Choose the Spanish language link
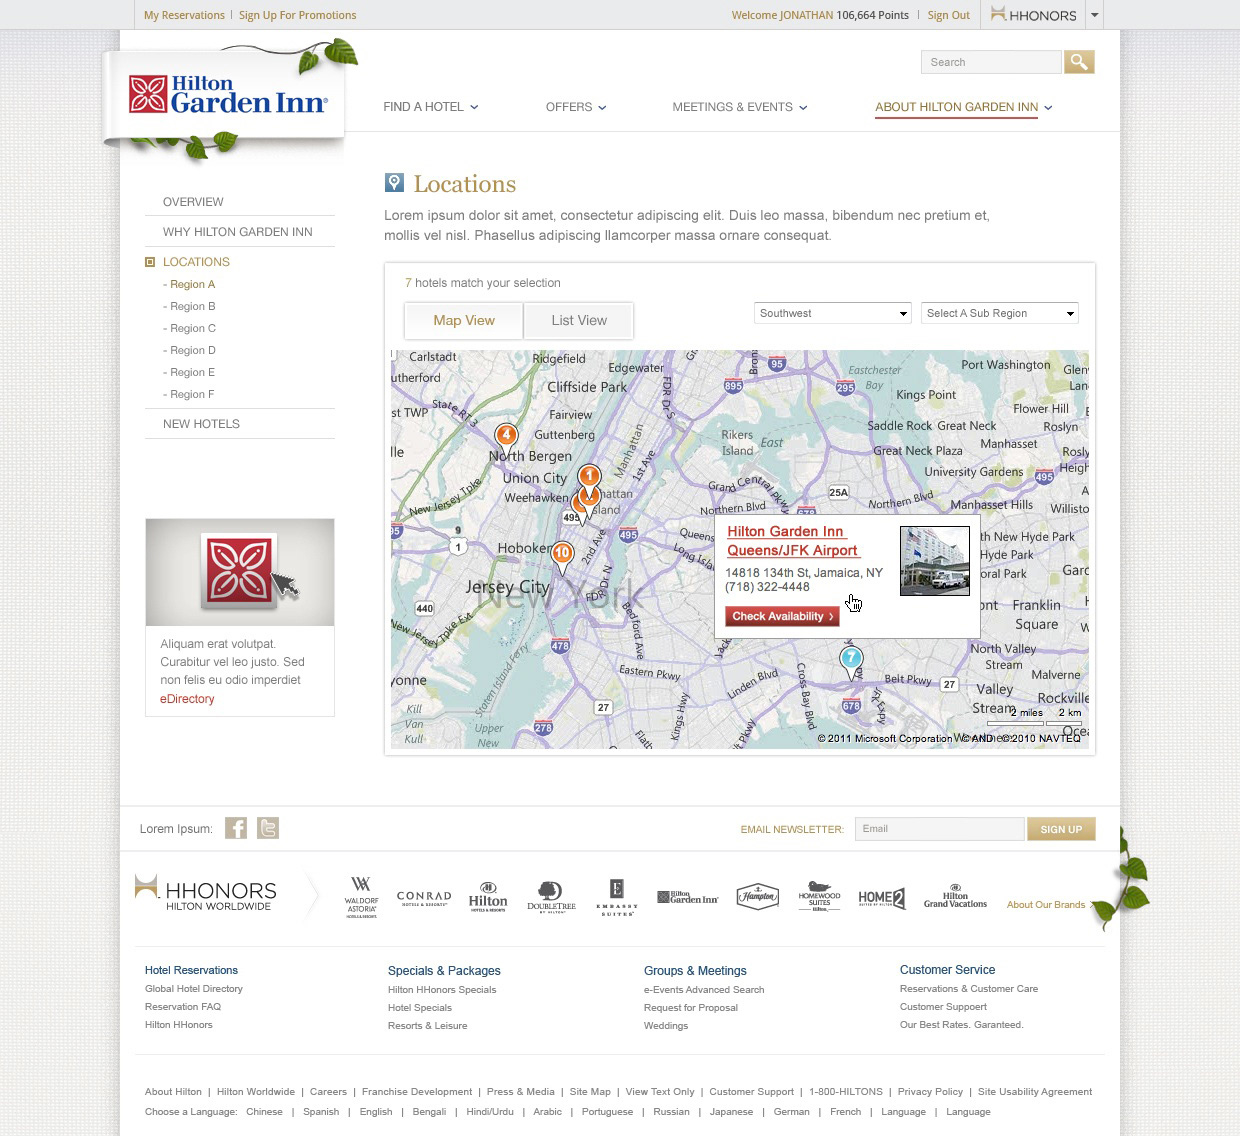The width and height of the screenshot is (1240, 1136). pos(321,1112)
